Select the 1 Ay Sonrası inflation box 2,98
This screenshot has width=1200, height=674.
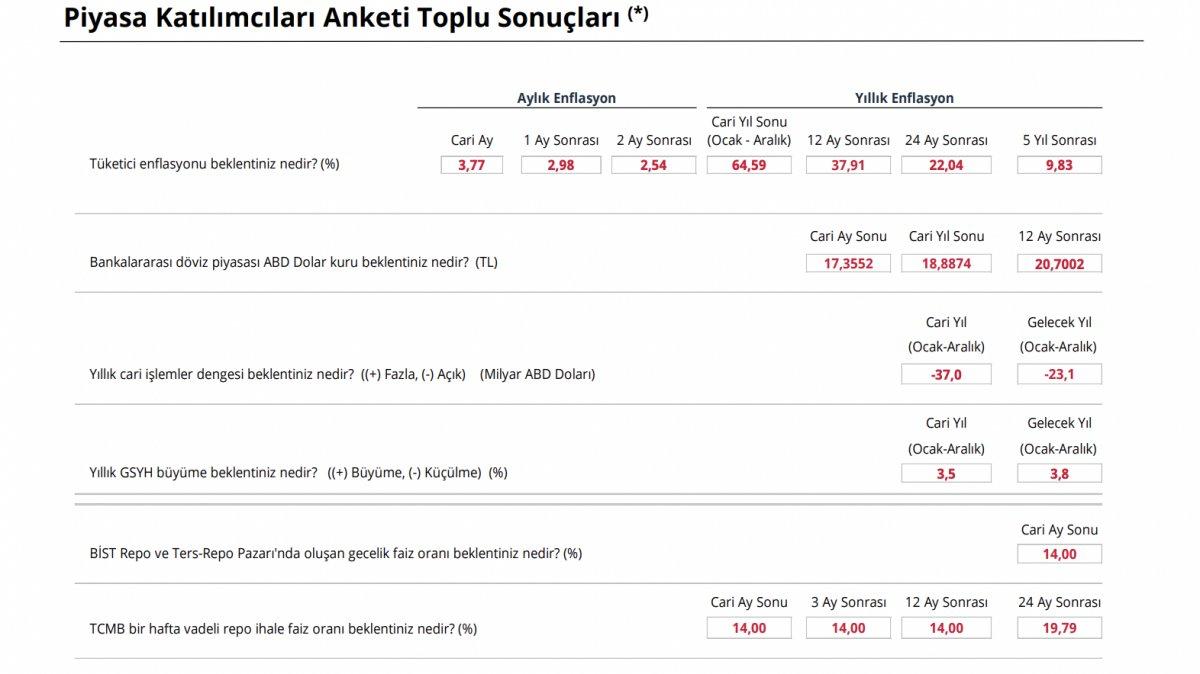[561, 165]
